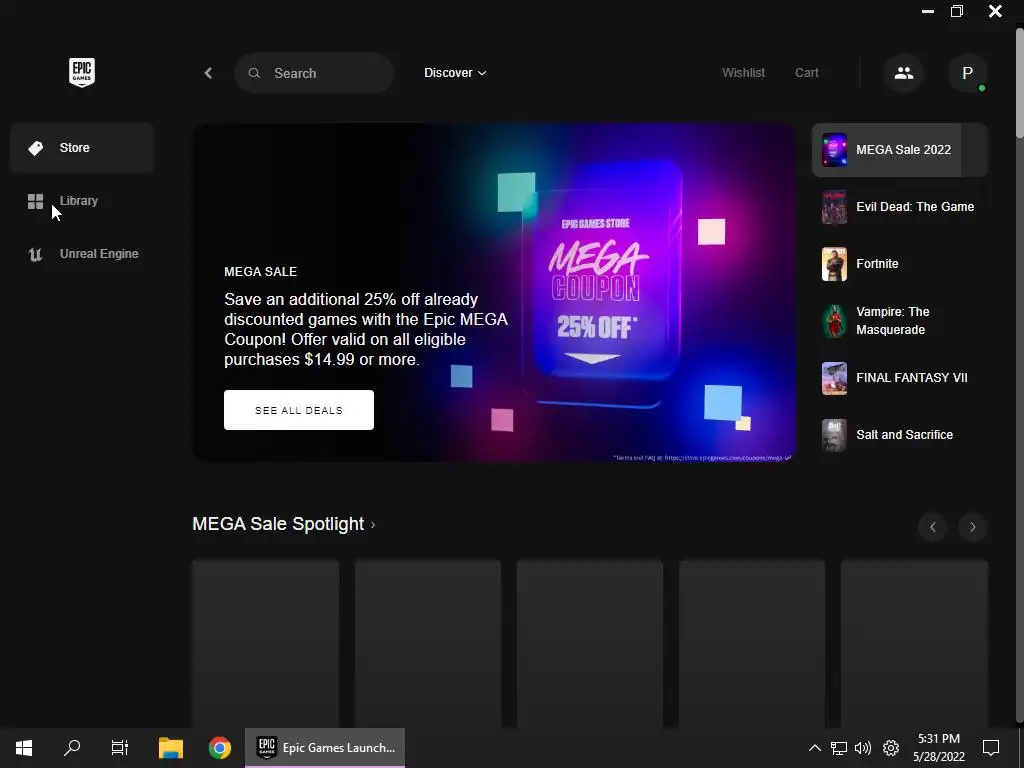Open the Friends list icon
Screen dimensions: 1024x768
pyautogui.click(x=904, y=73)
